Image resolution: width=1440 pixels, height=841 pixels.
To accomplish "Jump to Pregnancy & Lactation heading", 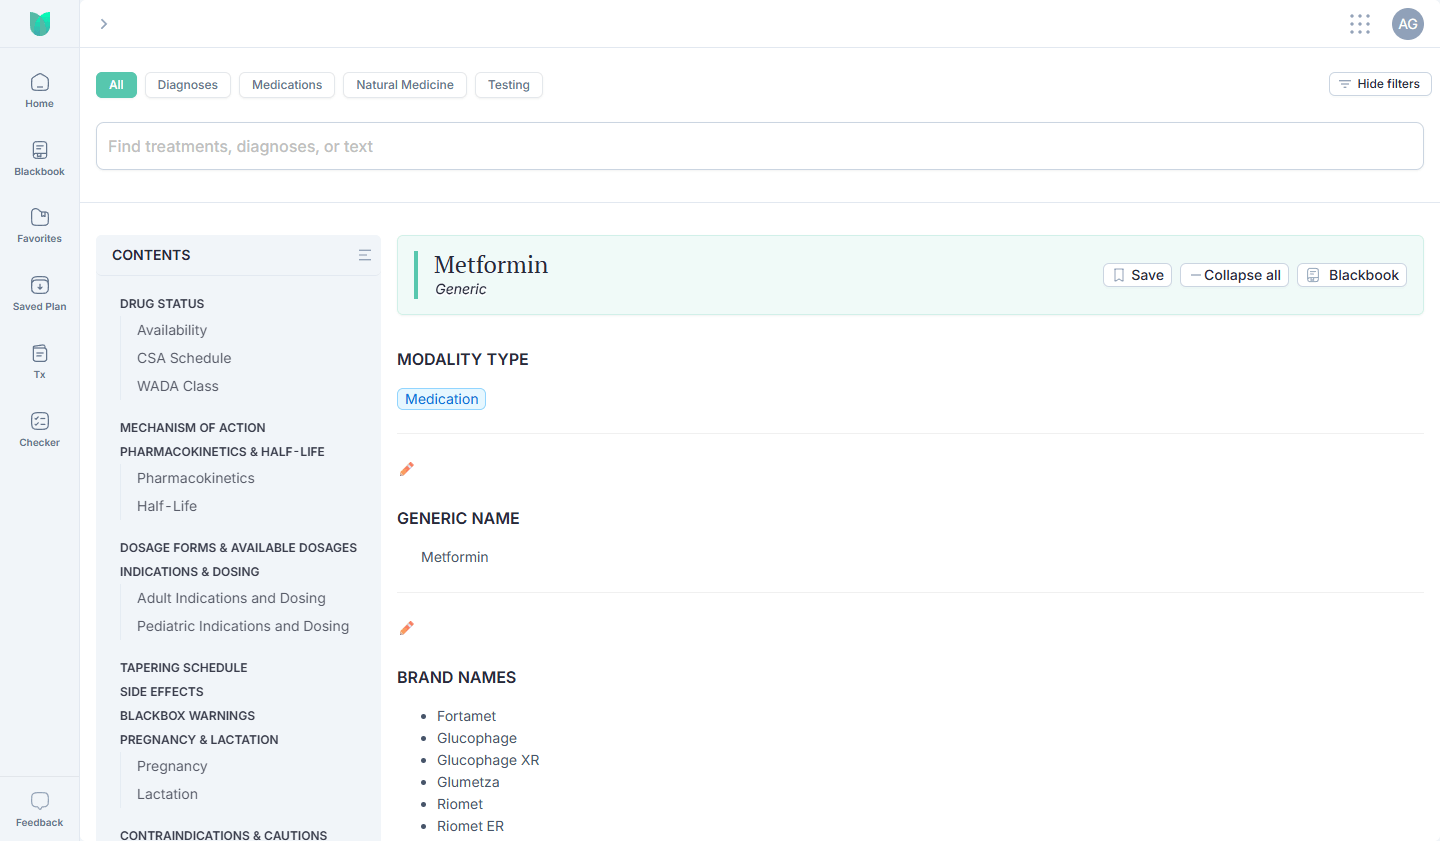I will click(199, 740).
